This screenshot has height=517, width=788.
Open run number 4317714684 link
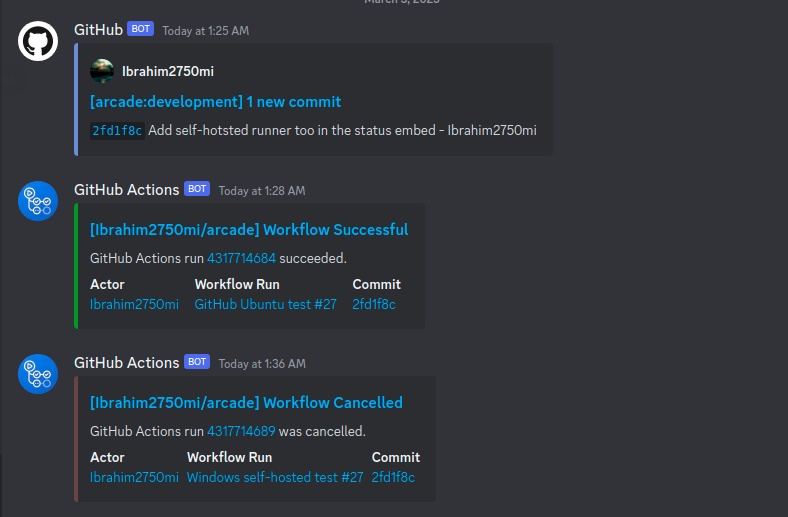coord(241,258)
